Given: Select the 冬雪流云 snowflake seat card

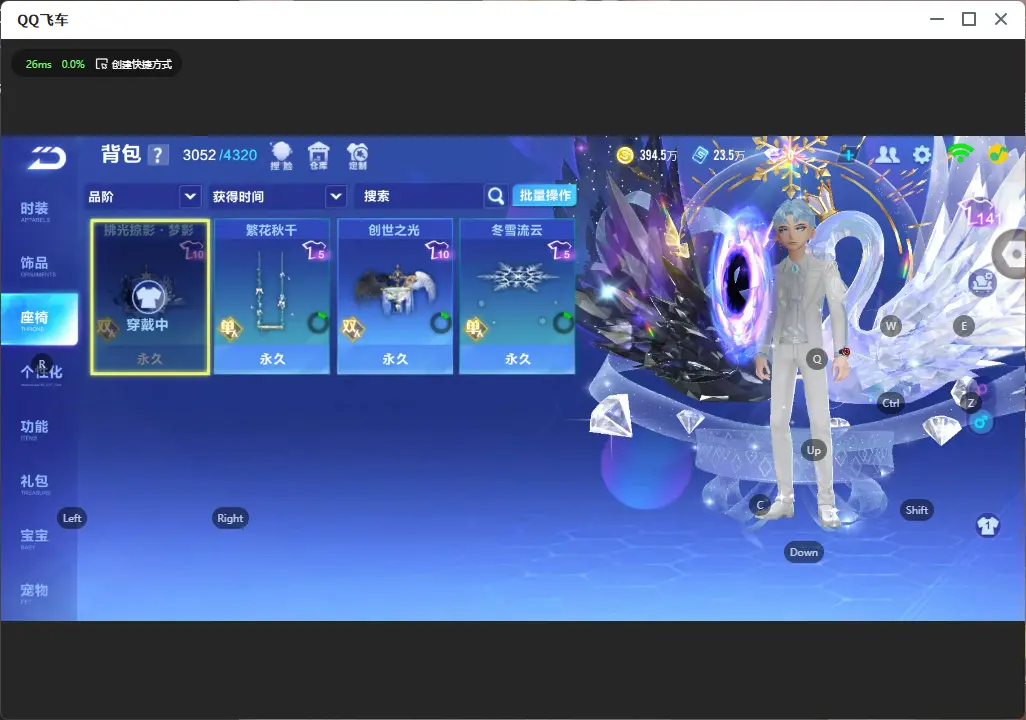Looking at the screenshot, I should coord(517,297).
